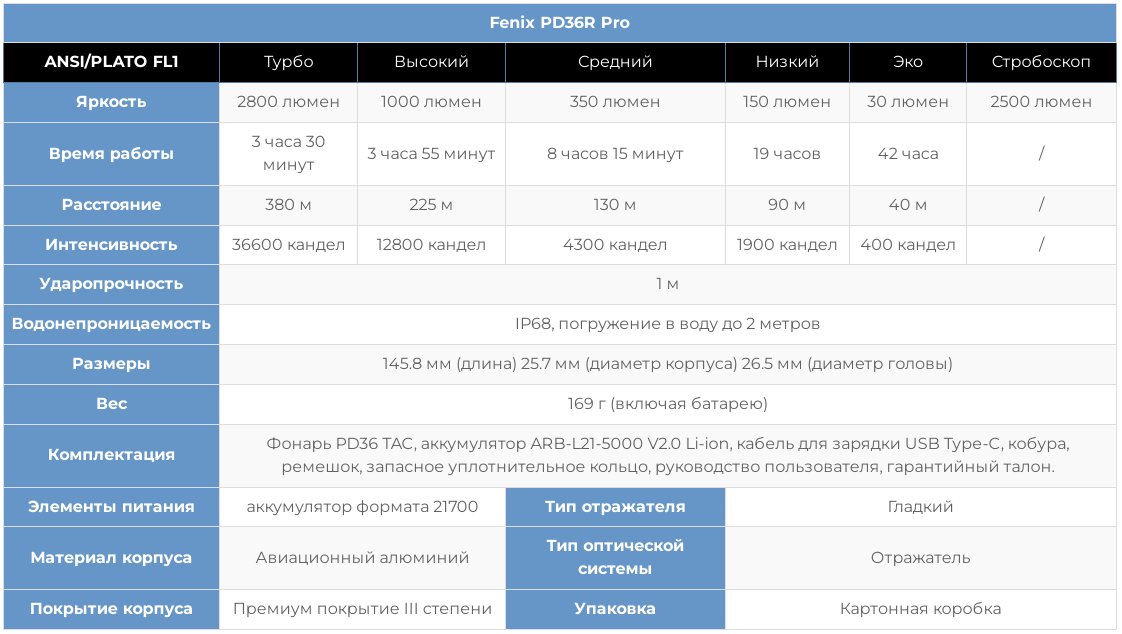The width and height of the screenshot is (1122, 634).
Task: Select the Авиационный алюминий material cell
Action: point(362,558)
